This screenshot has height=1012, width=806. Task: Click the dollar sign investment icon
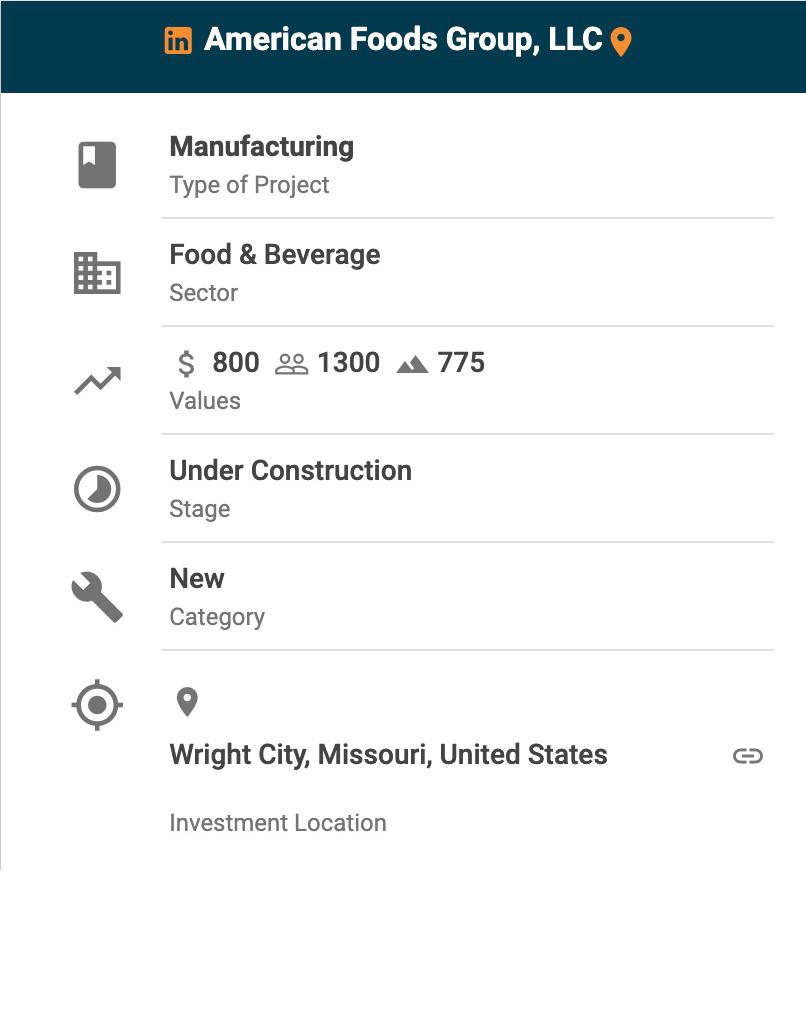[186, 363]
